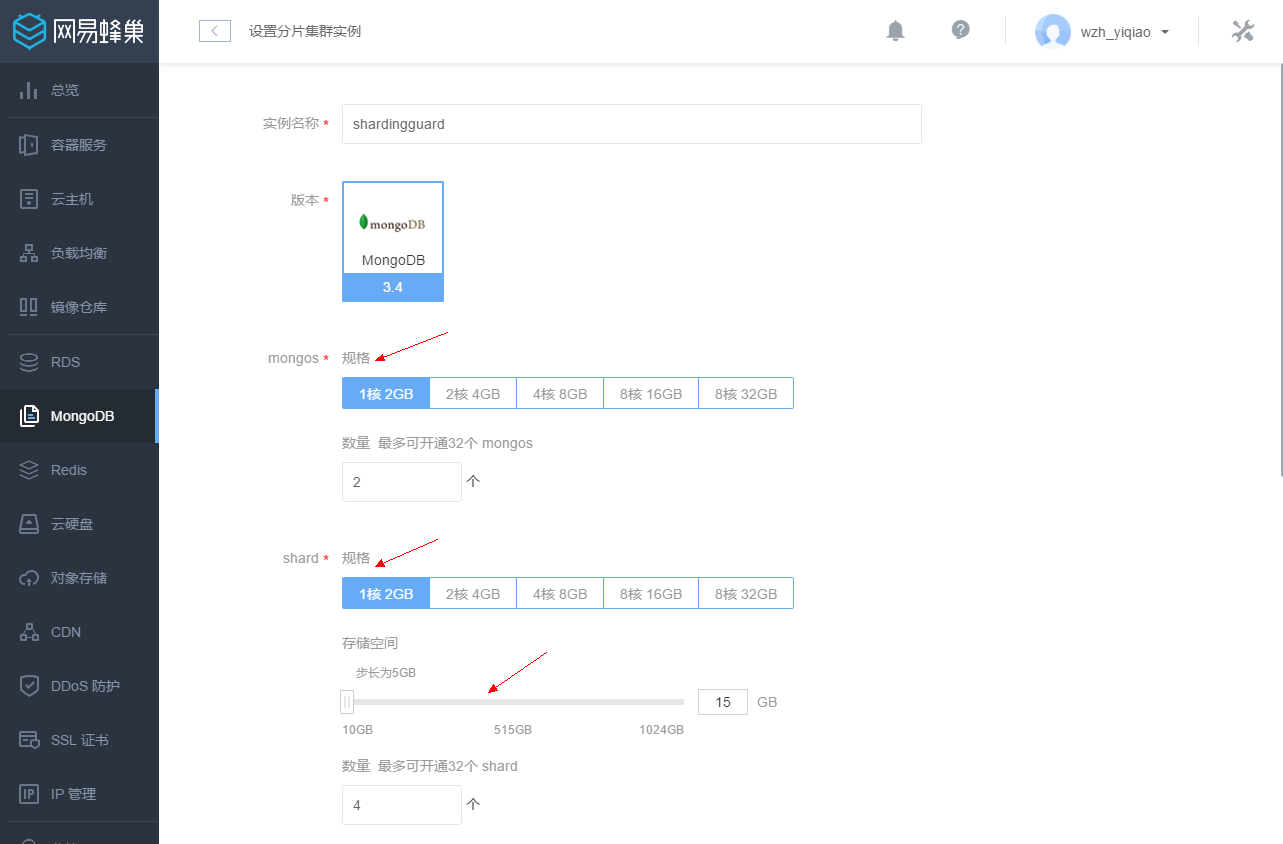The image size is (1283, 844).
Task: Click the object storage cloud icon
Action: pos(29,578)
